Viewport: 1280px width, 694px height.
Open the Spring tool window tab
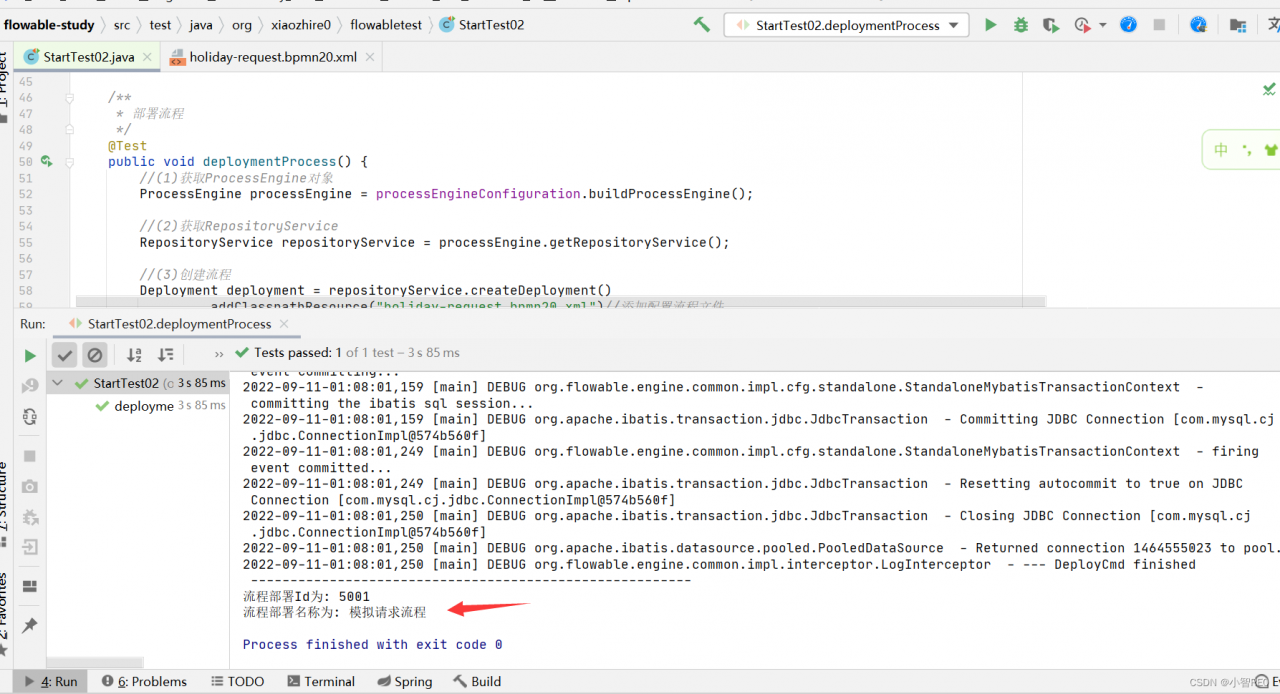405,681
